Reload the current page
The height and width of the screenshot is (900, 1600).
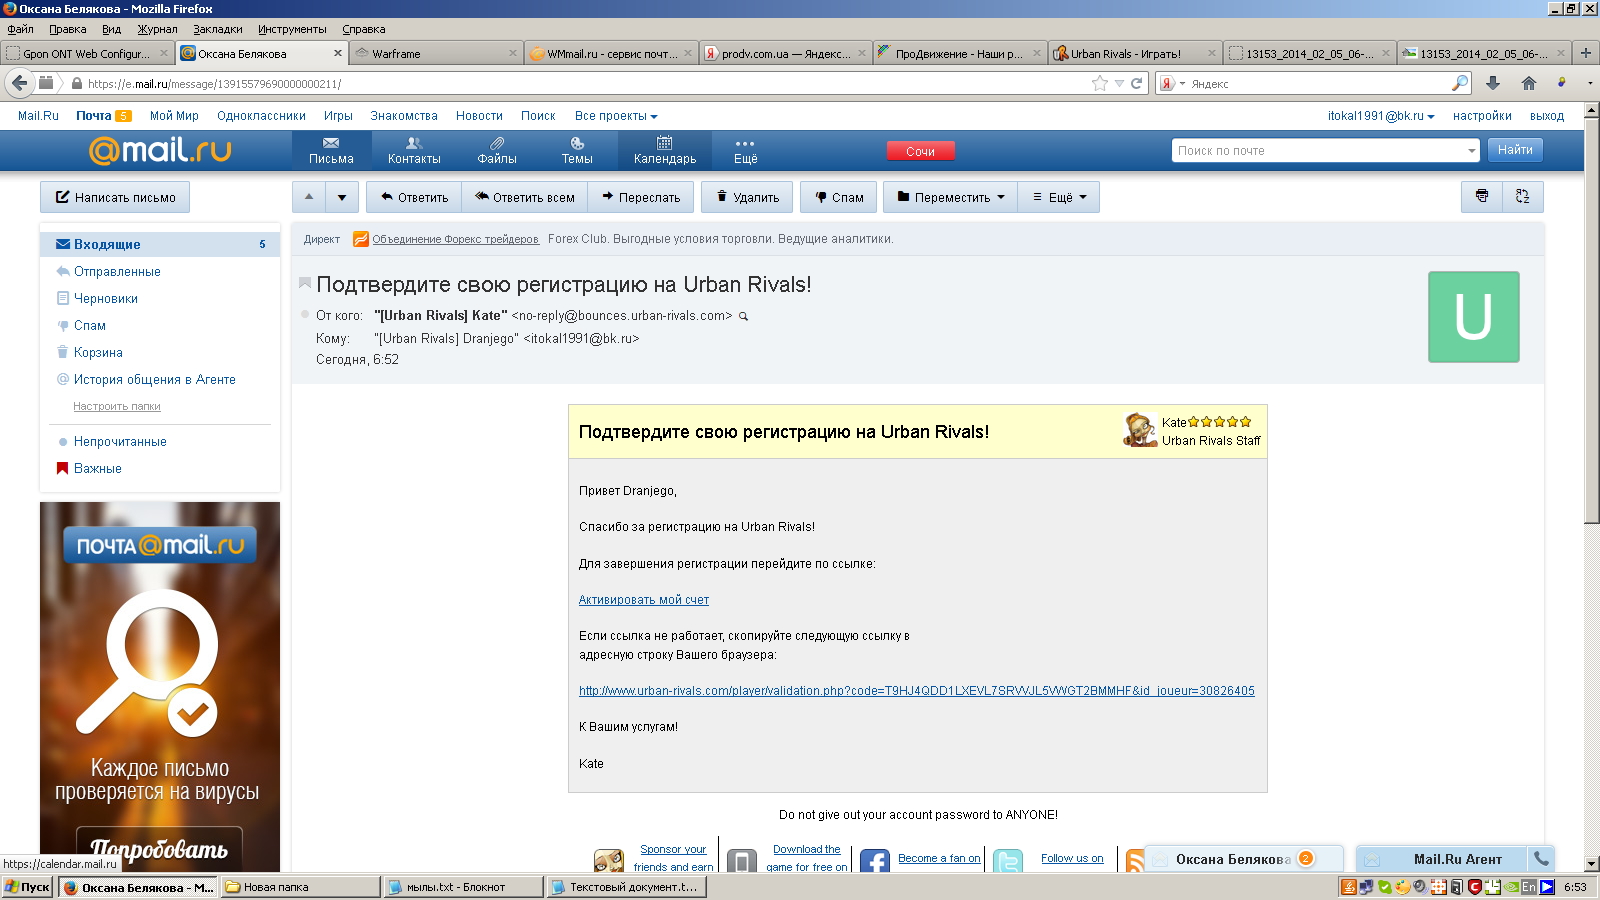(x=1136, y=83)
